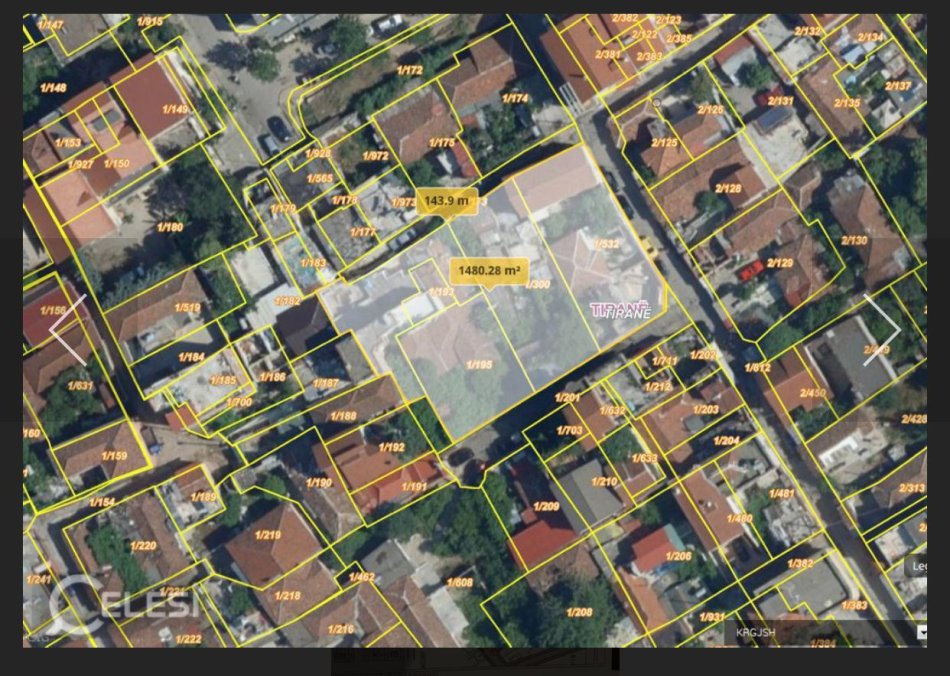Click on parcel 1/180
950x676 pixels.
[170, 227]
